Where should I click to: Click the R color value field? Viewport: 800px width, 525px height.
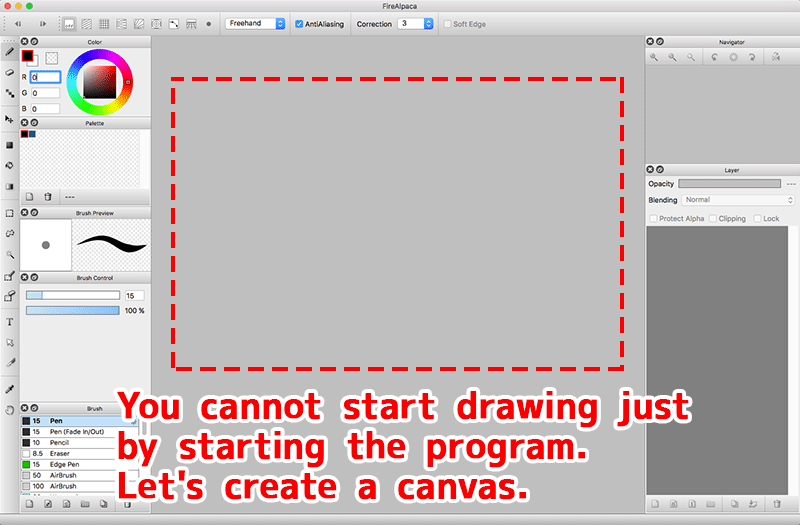click(45, 77)
